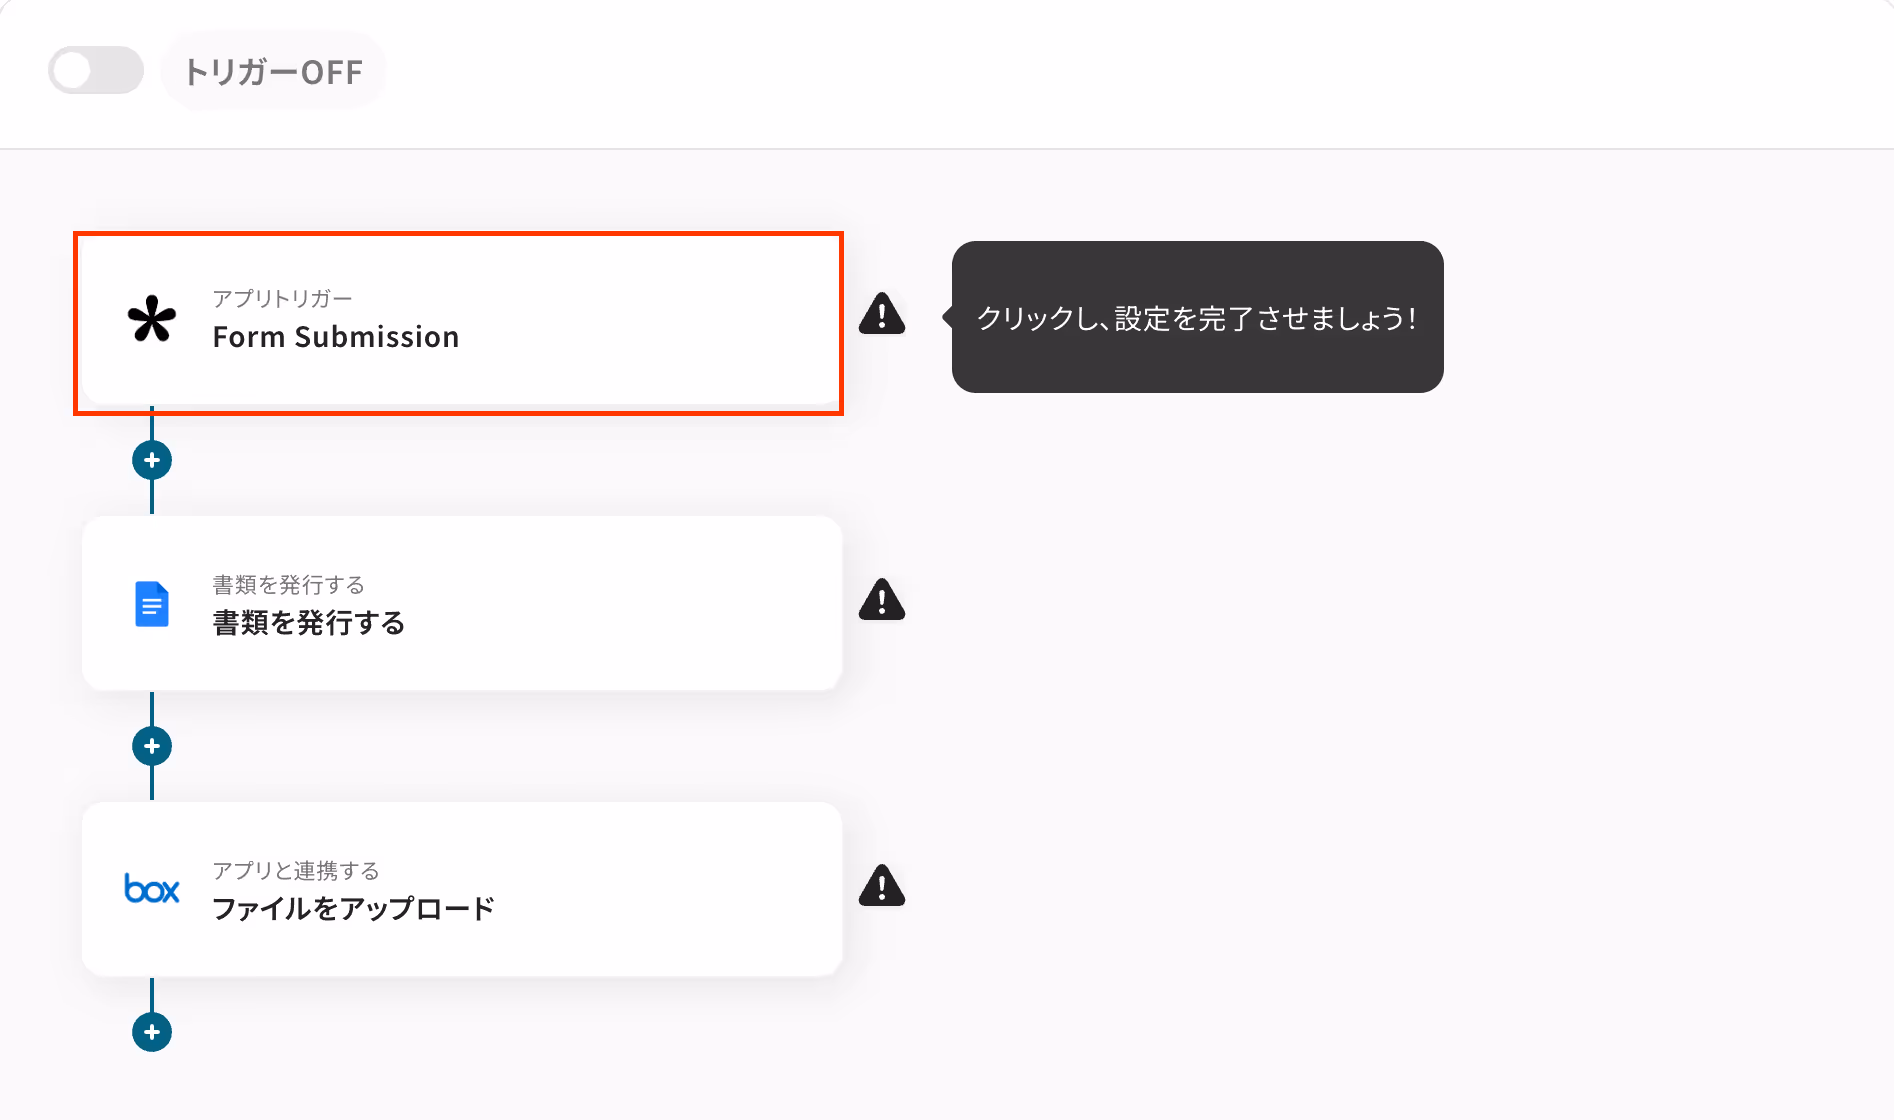
Task: Click the ファイルをアップロード title text
Action: point(354,909)
